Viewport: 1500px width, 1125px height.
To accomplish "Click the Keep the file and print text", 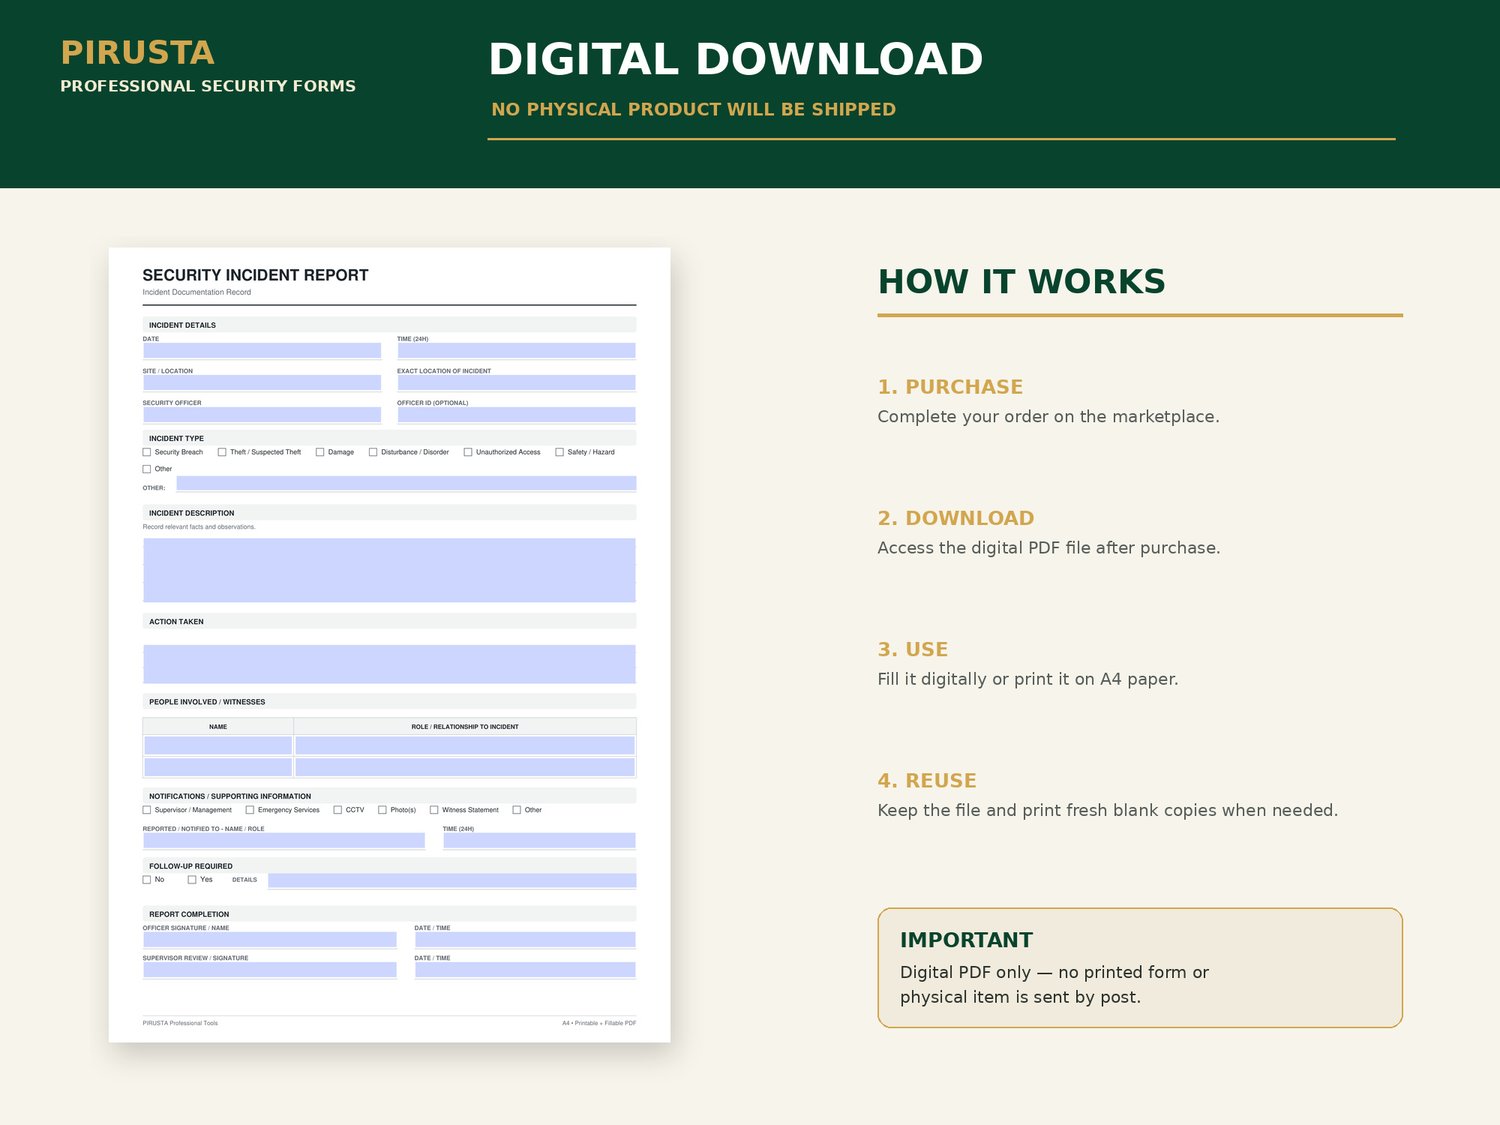I will click(1107, 810).
